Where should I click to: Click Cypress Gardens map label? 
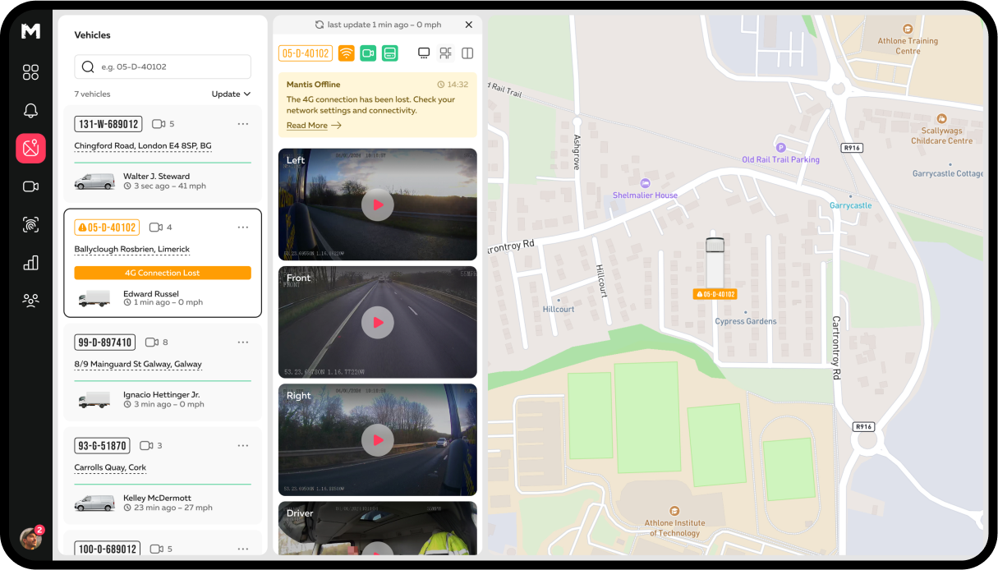pyautogui.click(x=745, y=321)
